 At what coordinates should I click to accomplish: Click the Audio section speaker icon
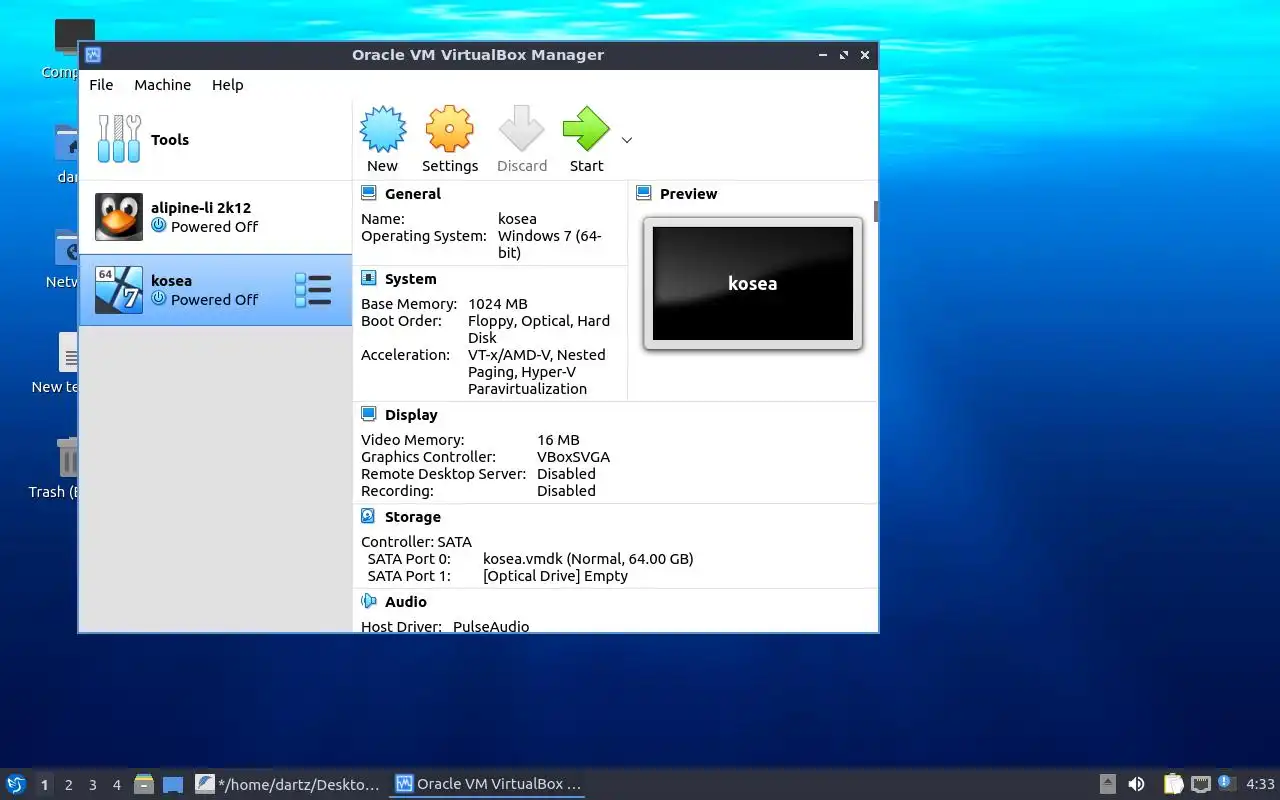369,602
